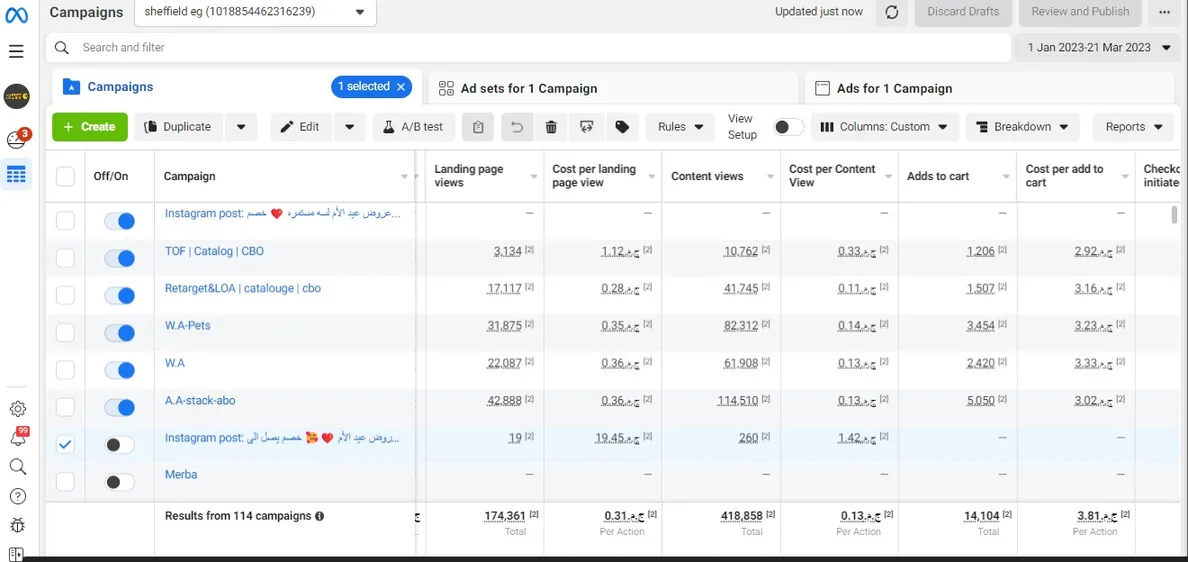The height and width of the screenshot is (562, 1188).
Task: Click the preview/share icon next to the trash
Action: (x=586, y=127)
